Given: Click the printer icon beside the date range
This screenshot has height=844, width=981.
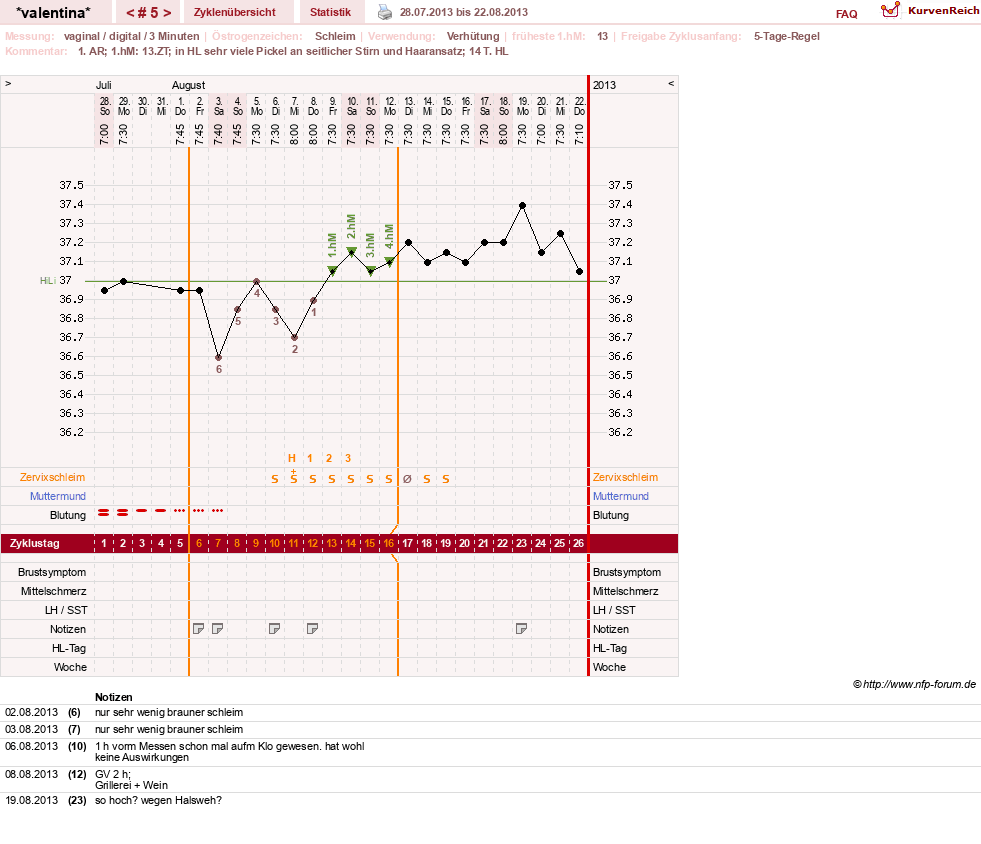Looking at the screenshot, I should pyautogui.click(x=385, y=12).
